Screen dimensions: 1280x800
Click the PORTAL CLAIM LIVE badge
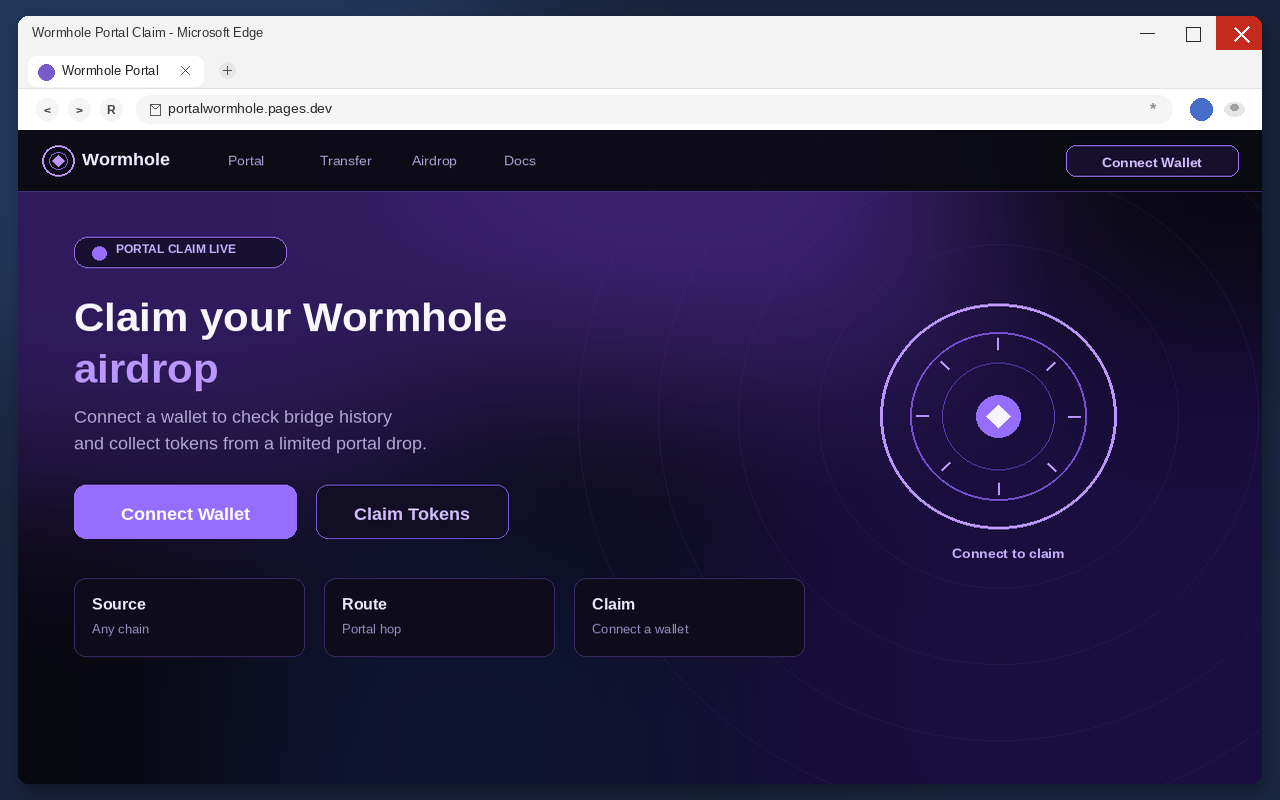click(180, 252)
